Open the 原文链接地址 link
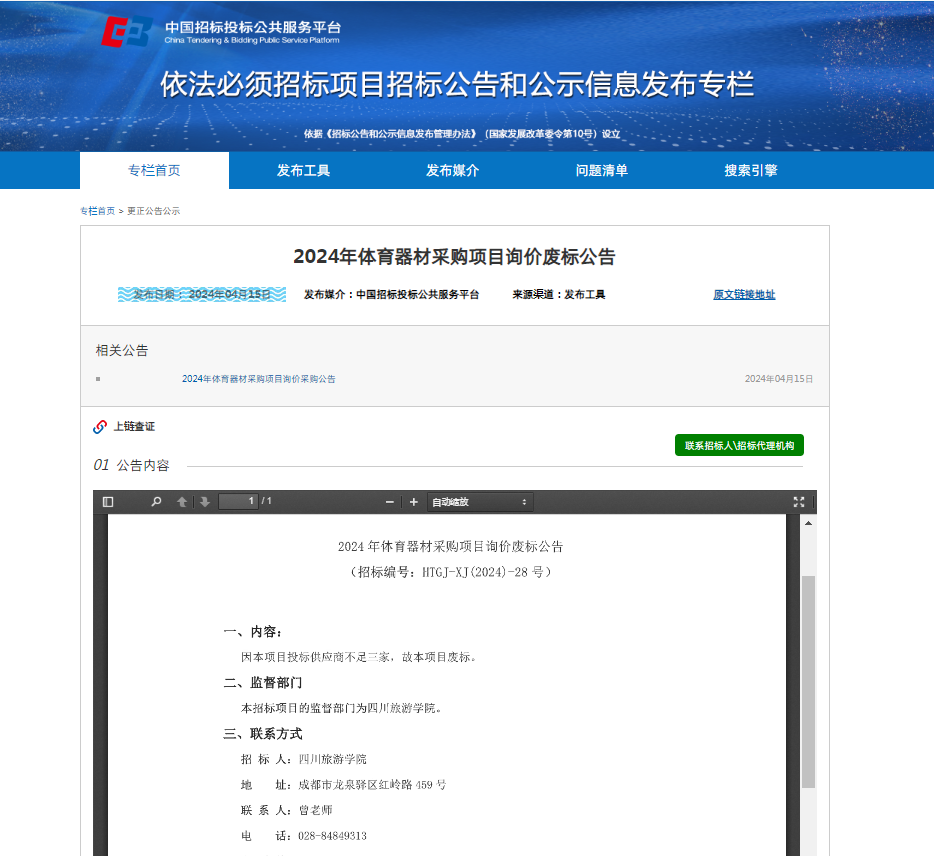The image size is (934, 856). tap(744, 294)
